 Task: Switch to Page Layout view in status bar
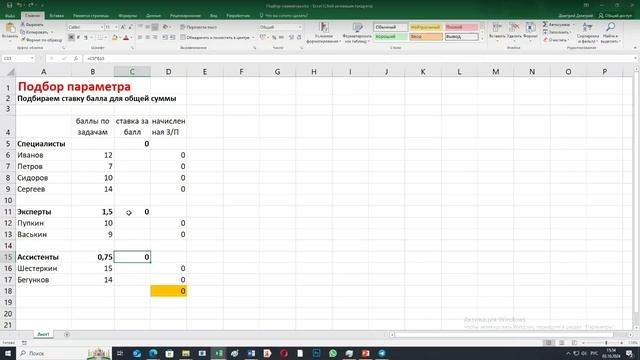(x=562, y=343)
